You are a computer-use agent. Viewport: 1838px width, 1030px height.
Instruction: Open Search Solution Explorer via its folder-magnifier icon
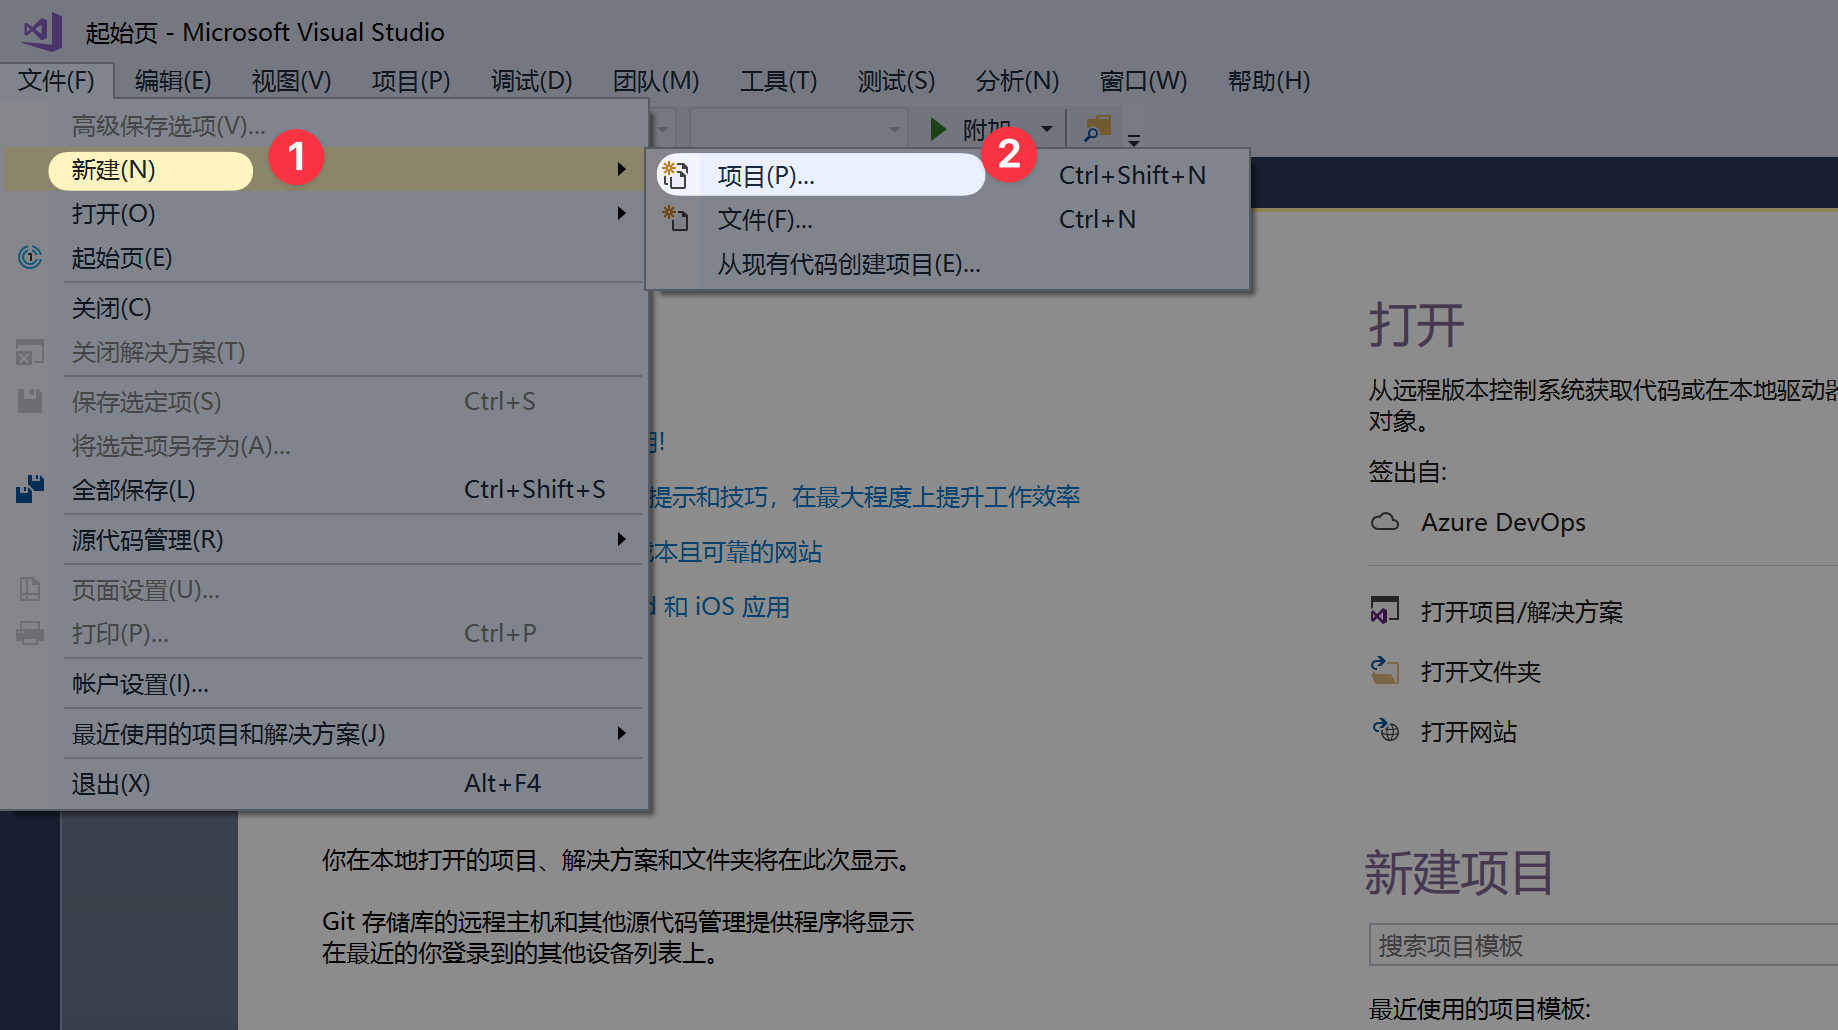coord(1097,128)
